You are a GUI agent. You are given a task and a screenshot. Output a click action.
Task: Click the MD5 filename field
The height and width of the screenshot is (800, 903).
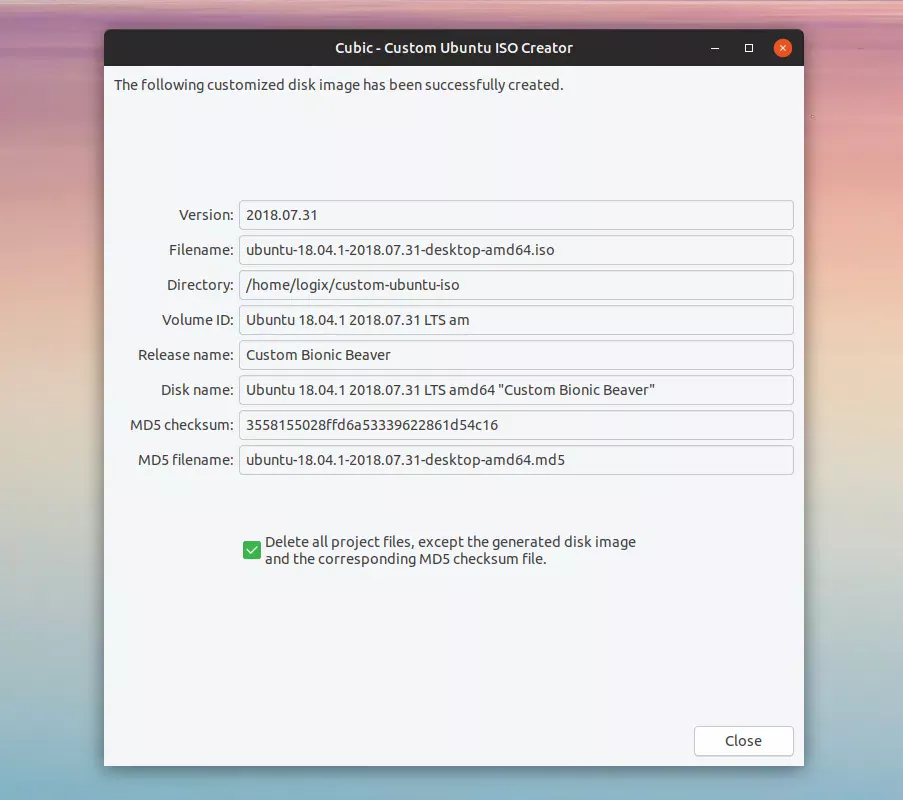(515, 459)
